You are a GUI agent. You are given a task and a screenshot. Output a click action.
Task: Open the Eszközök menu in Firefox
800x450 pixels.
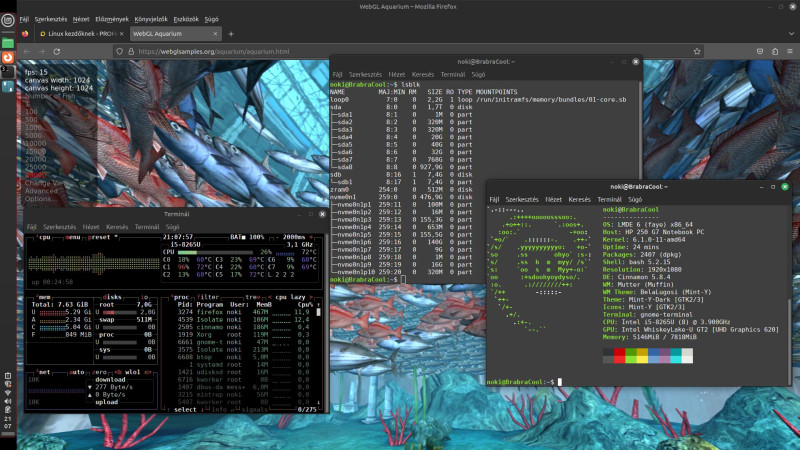point(186,19)
